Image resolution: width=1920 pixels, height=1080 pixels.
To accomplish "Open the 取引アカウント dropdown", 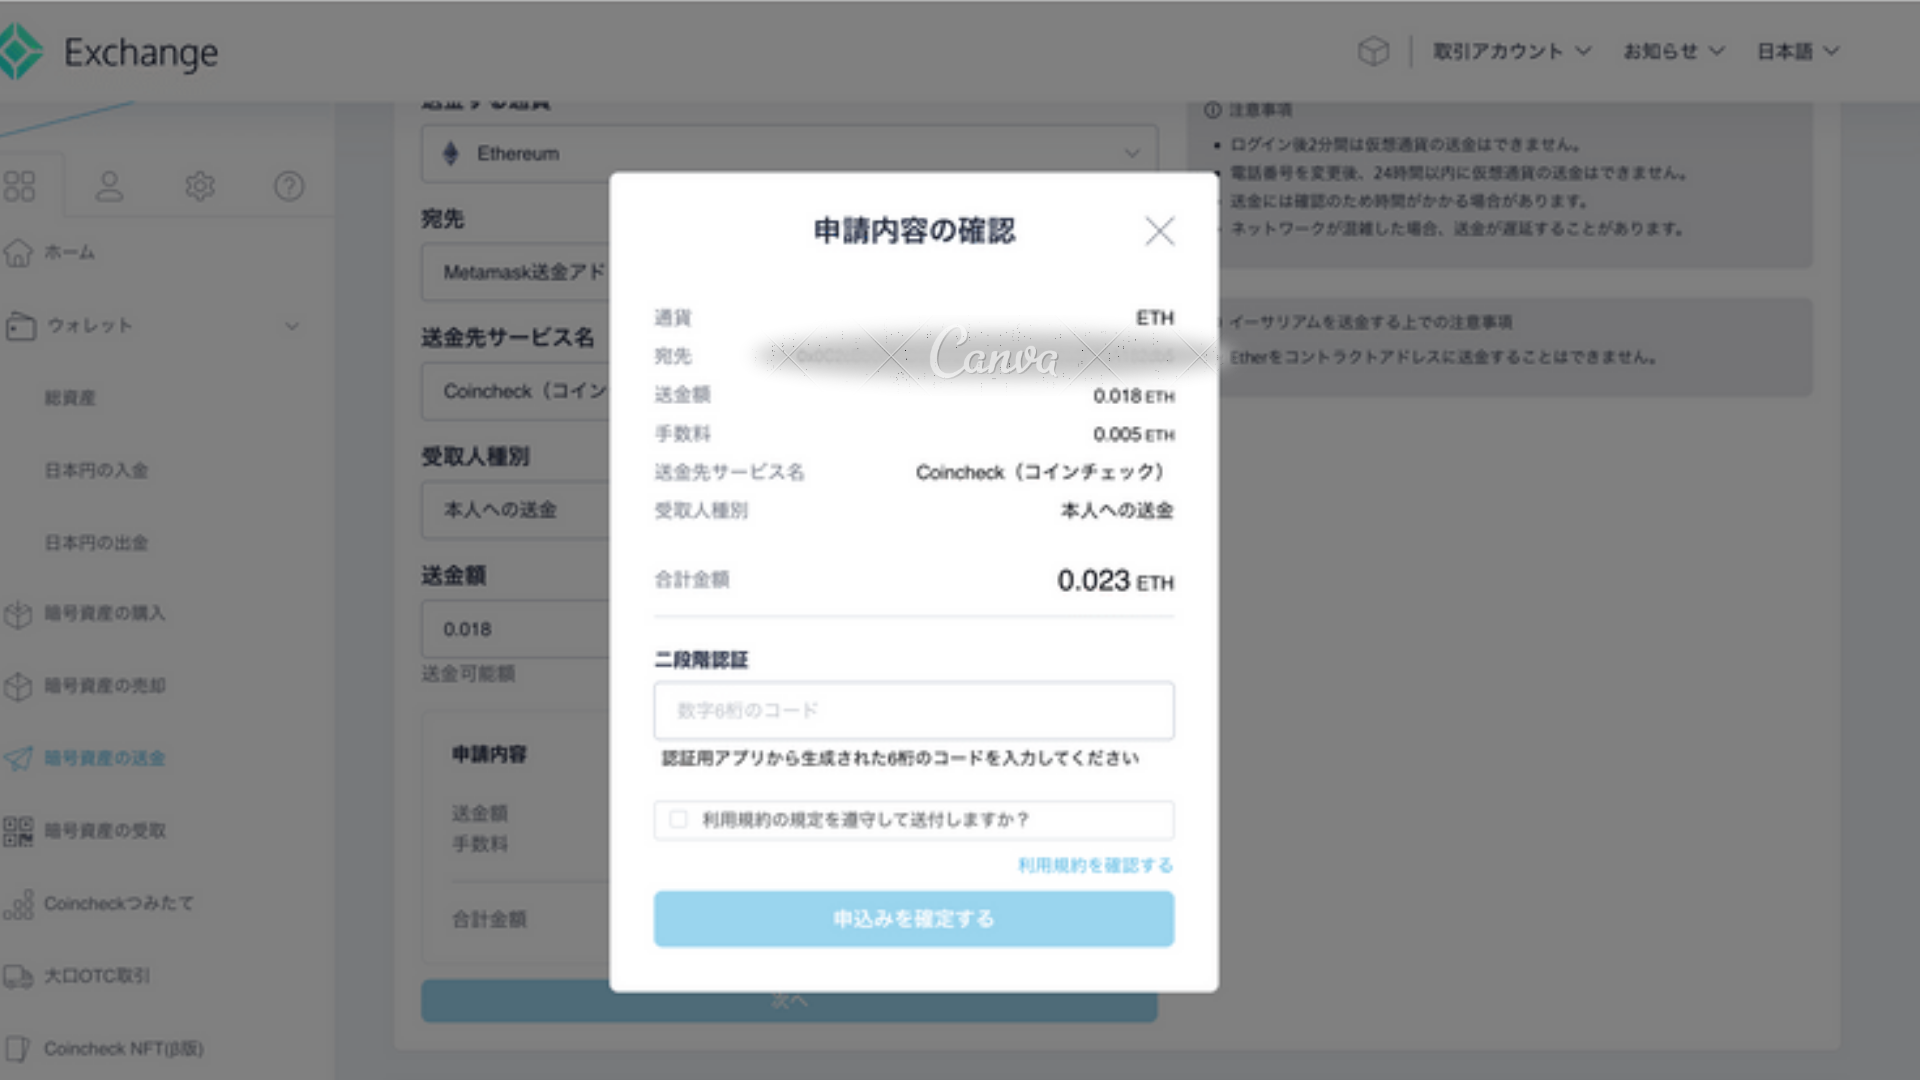I will pos(1511,51).
